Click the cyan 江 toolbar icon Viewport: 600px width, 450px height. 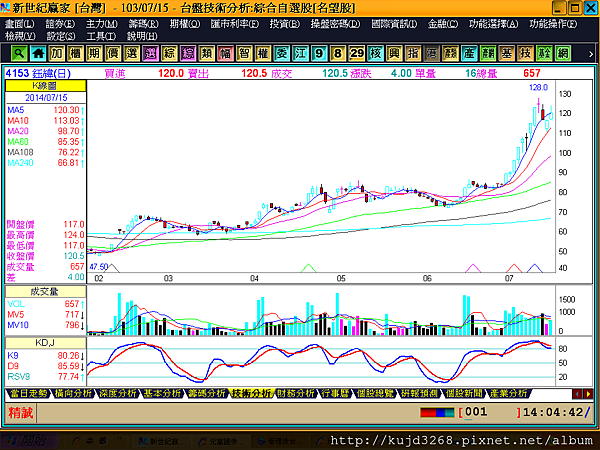(x=300, y=53)
